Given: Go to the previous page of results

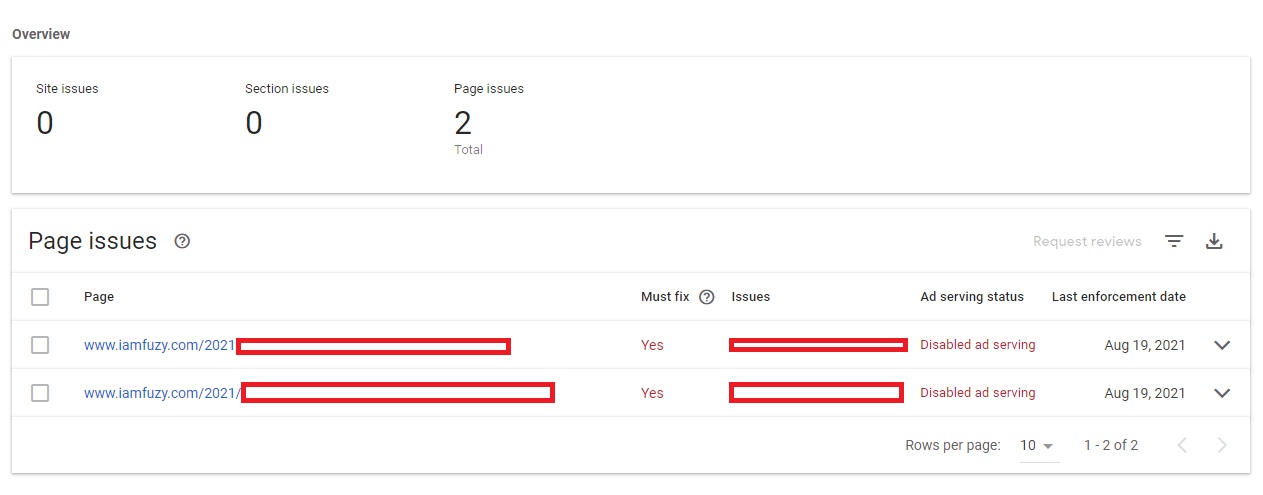Looking at the screenshot, I should [x=1182, y=445].
